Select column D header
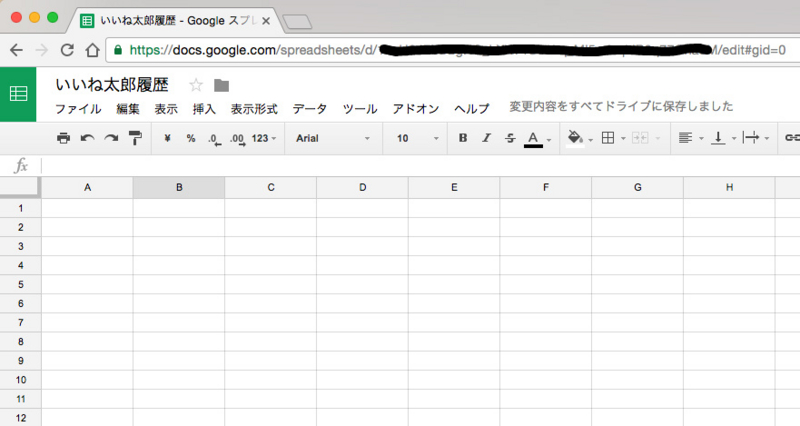The height and width of the screenshot is (426, 800). [x=362, y=188]
